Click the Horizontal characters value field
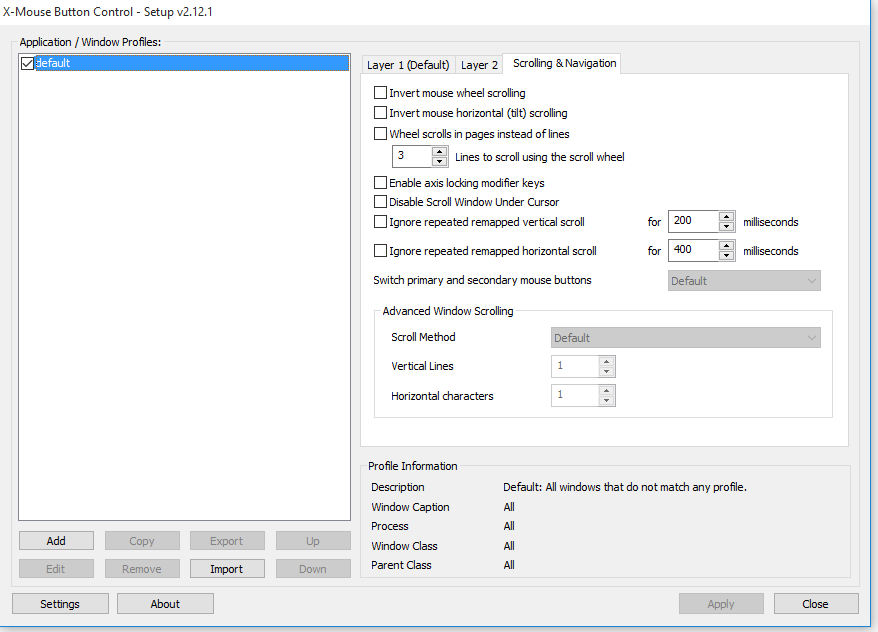 pyautogui.click(x=575, y=395)
